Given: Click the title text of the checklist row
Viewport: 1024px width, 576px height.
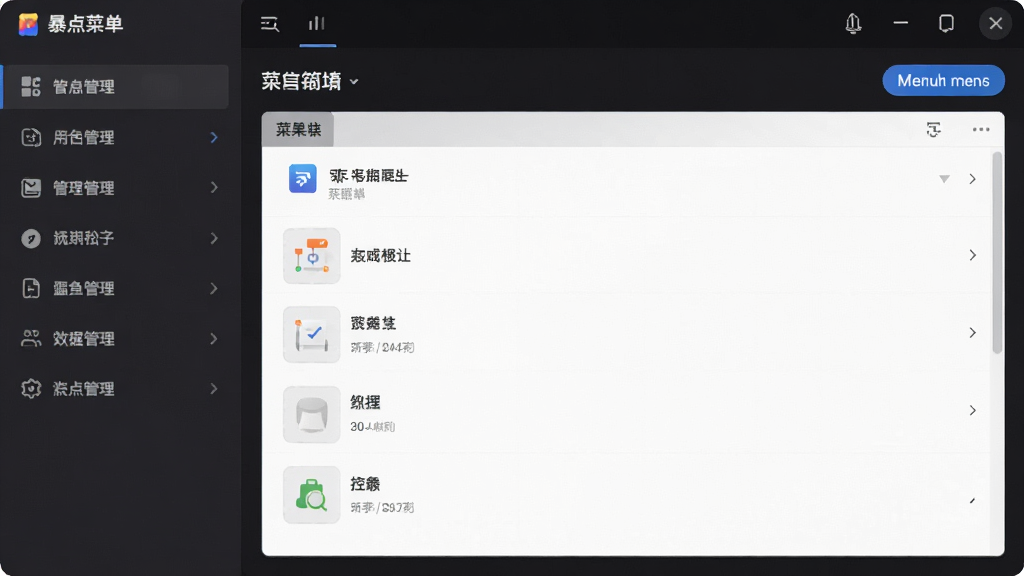Looking at the screenshot, I should point(373,323).
